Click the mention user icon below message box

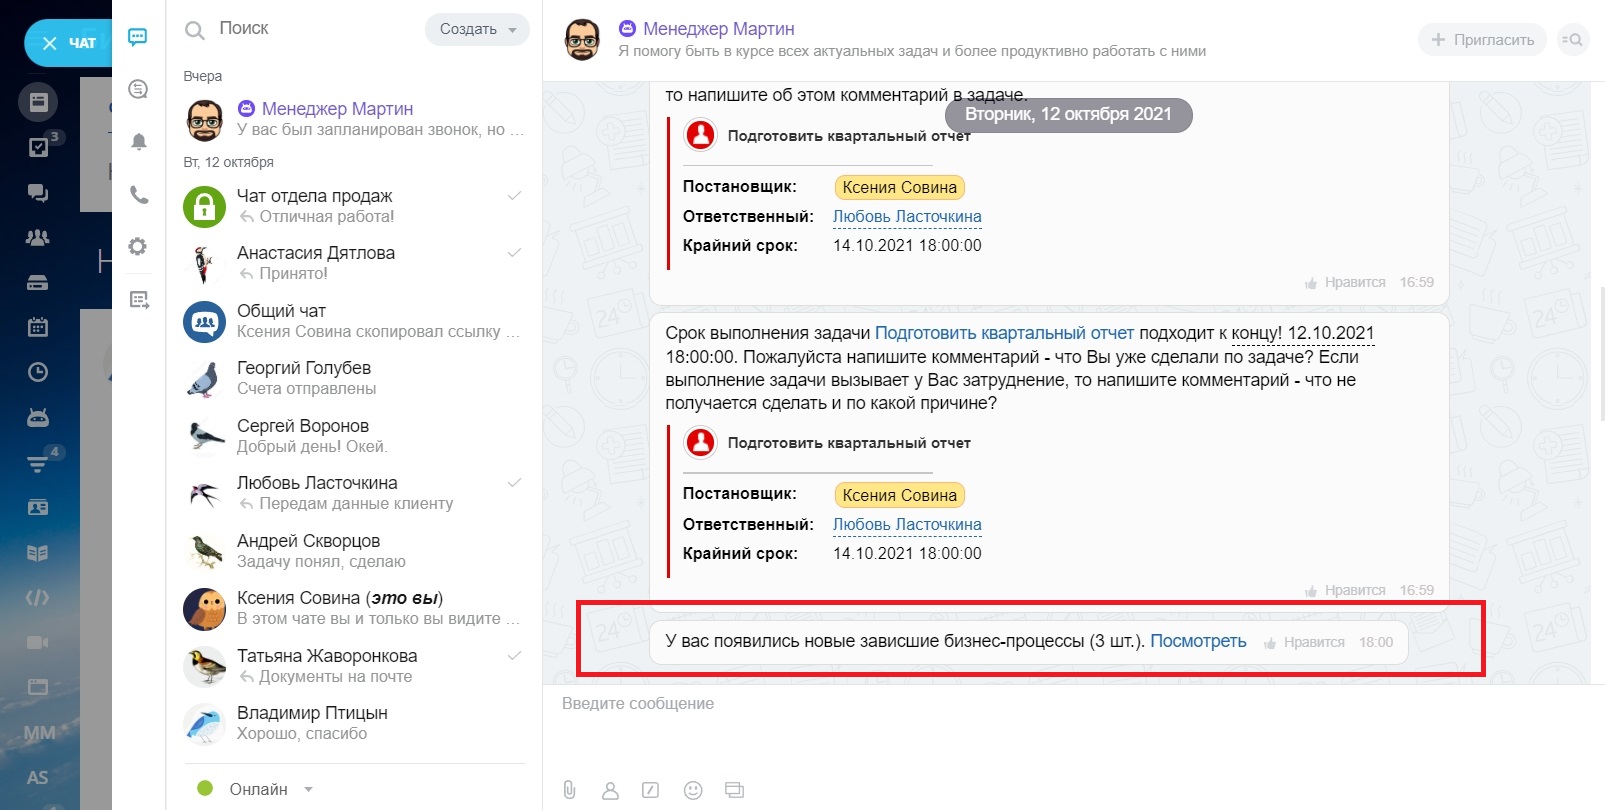pyautogui.click(x=610, y=790)
